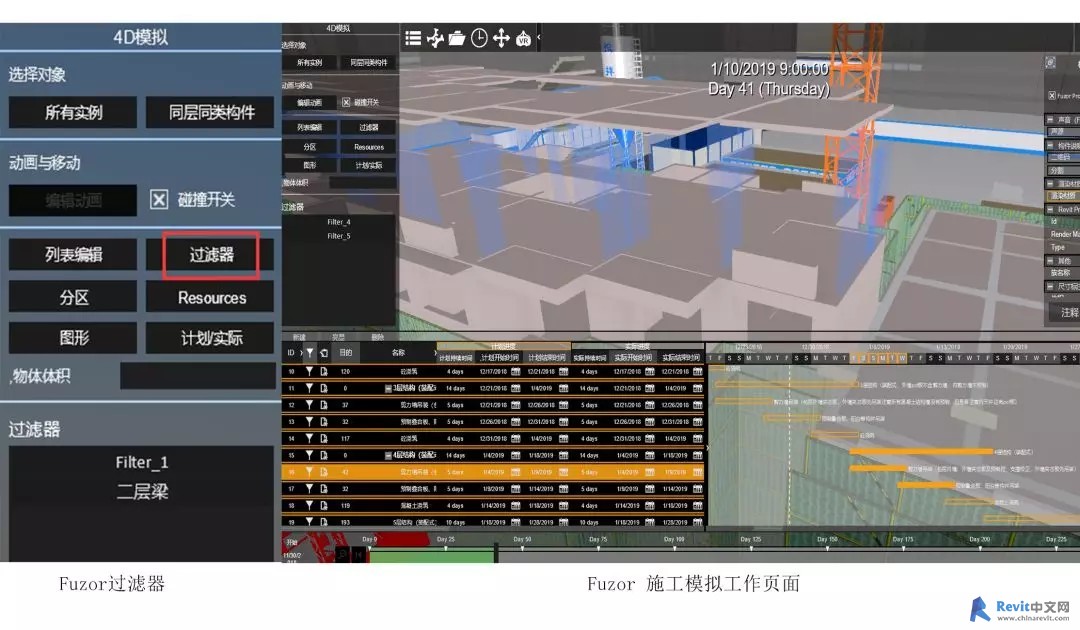Collapse the 尺寸标注 section in the right panel

coord(1050,286)
